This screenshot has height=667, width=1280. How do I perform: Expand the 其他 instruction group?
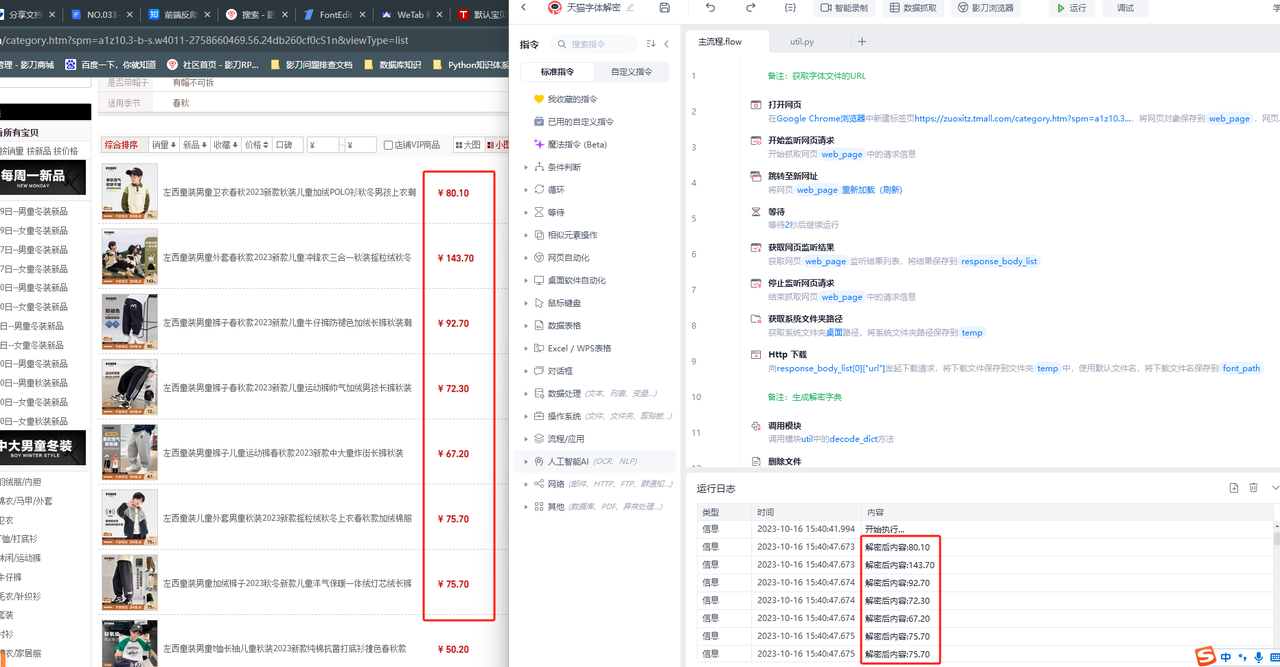tap(527, 506)
